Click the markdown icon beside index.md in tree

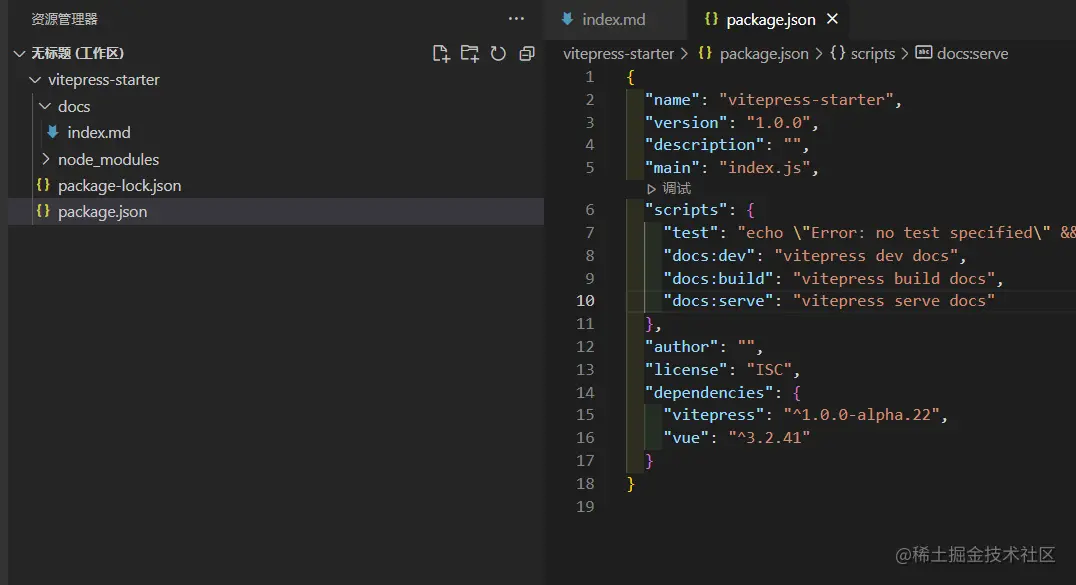click(x=53, y=132)
